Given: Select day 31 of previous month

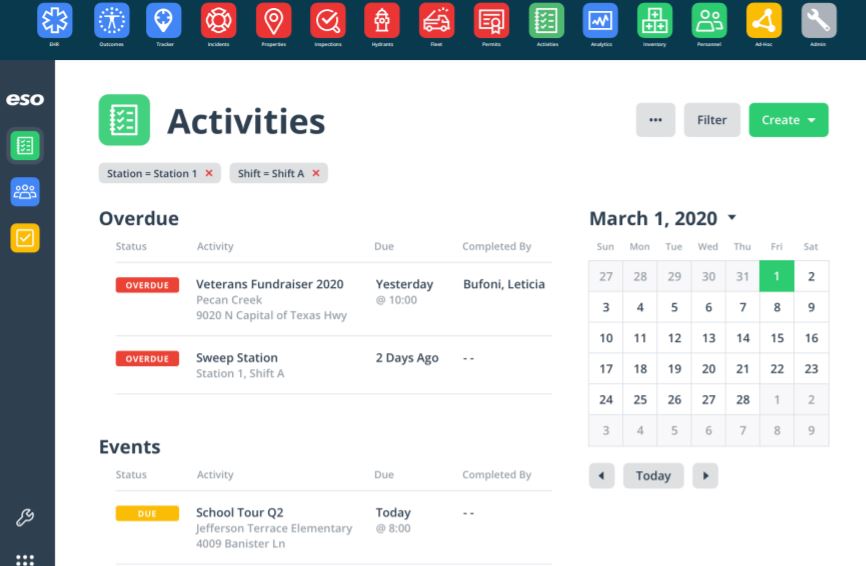Looking at the screenshot, I should point(743,276).
